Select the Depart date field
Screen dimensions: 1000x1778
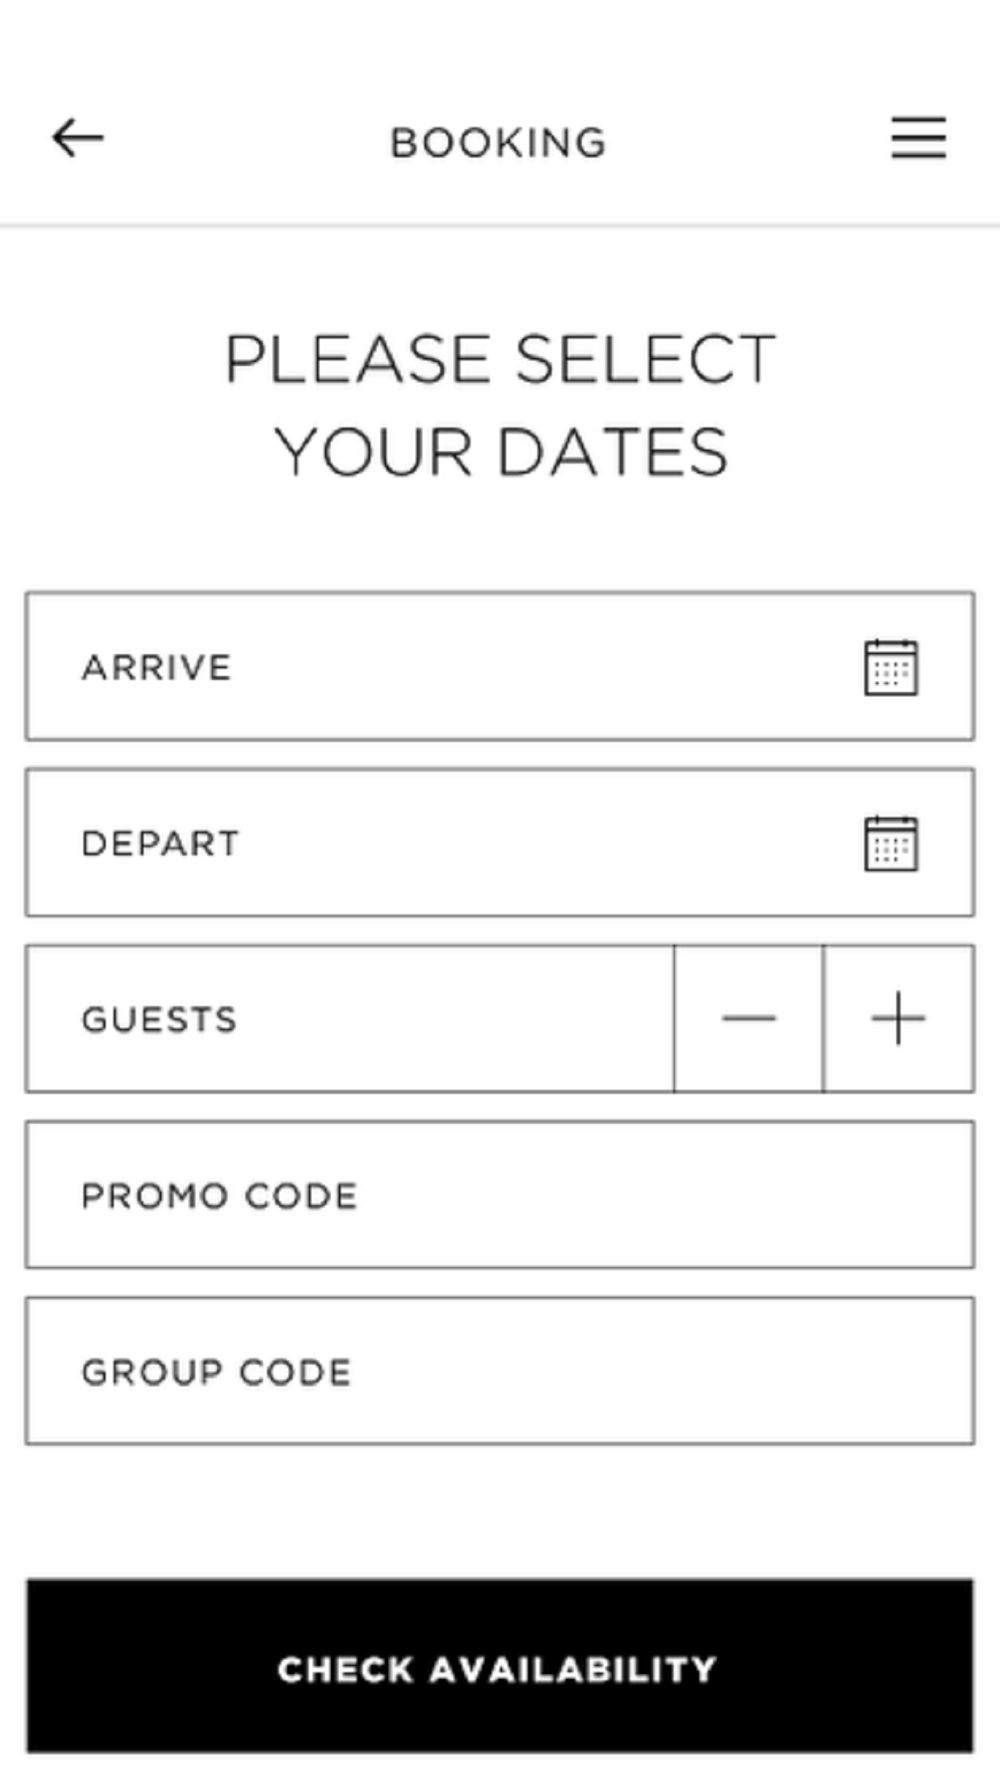pos(500,842)
